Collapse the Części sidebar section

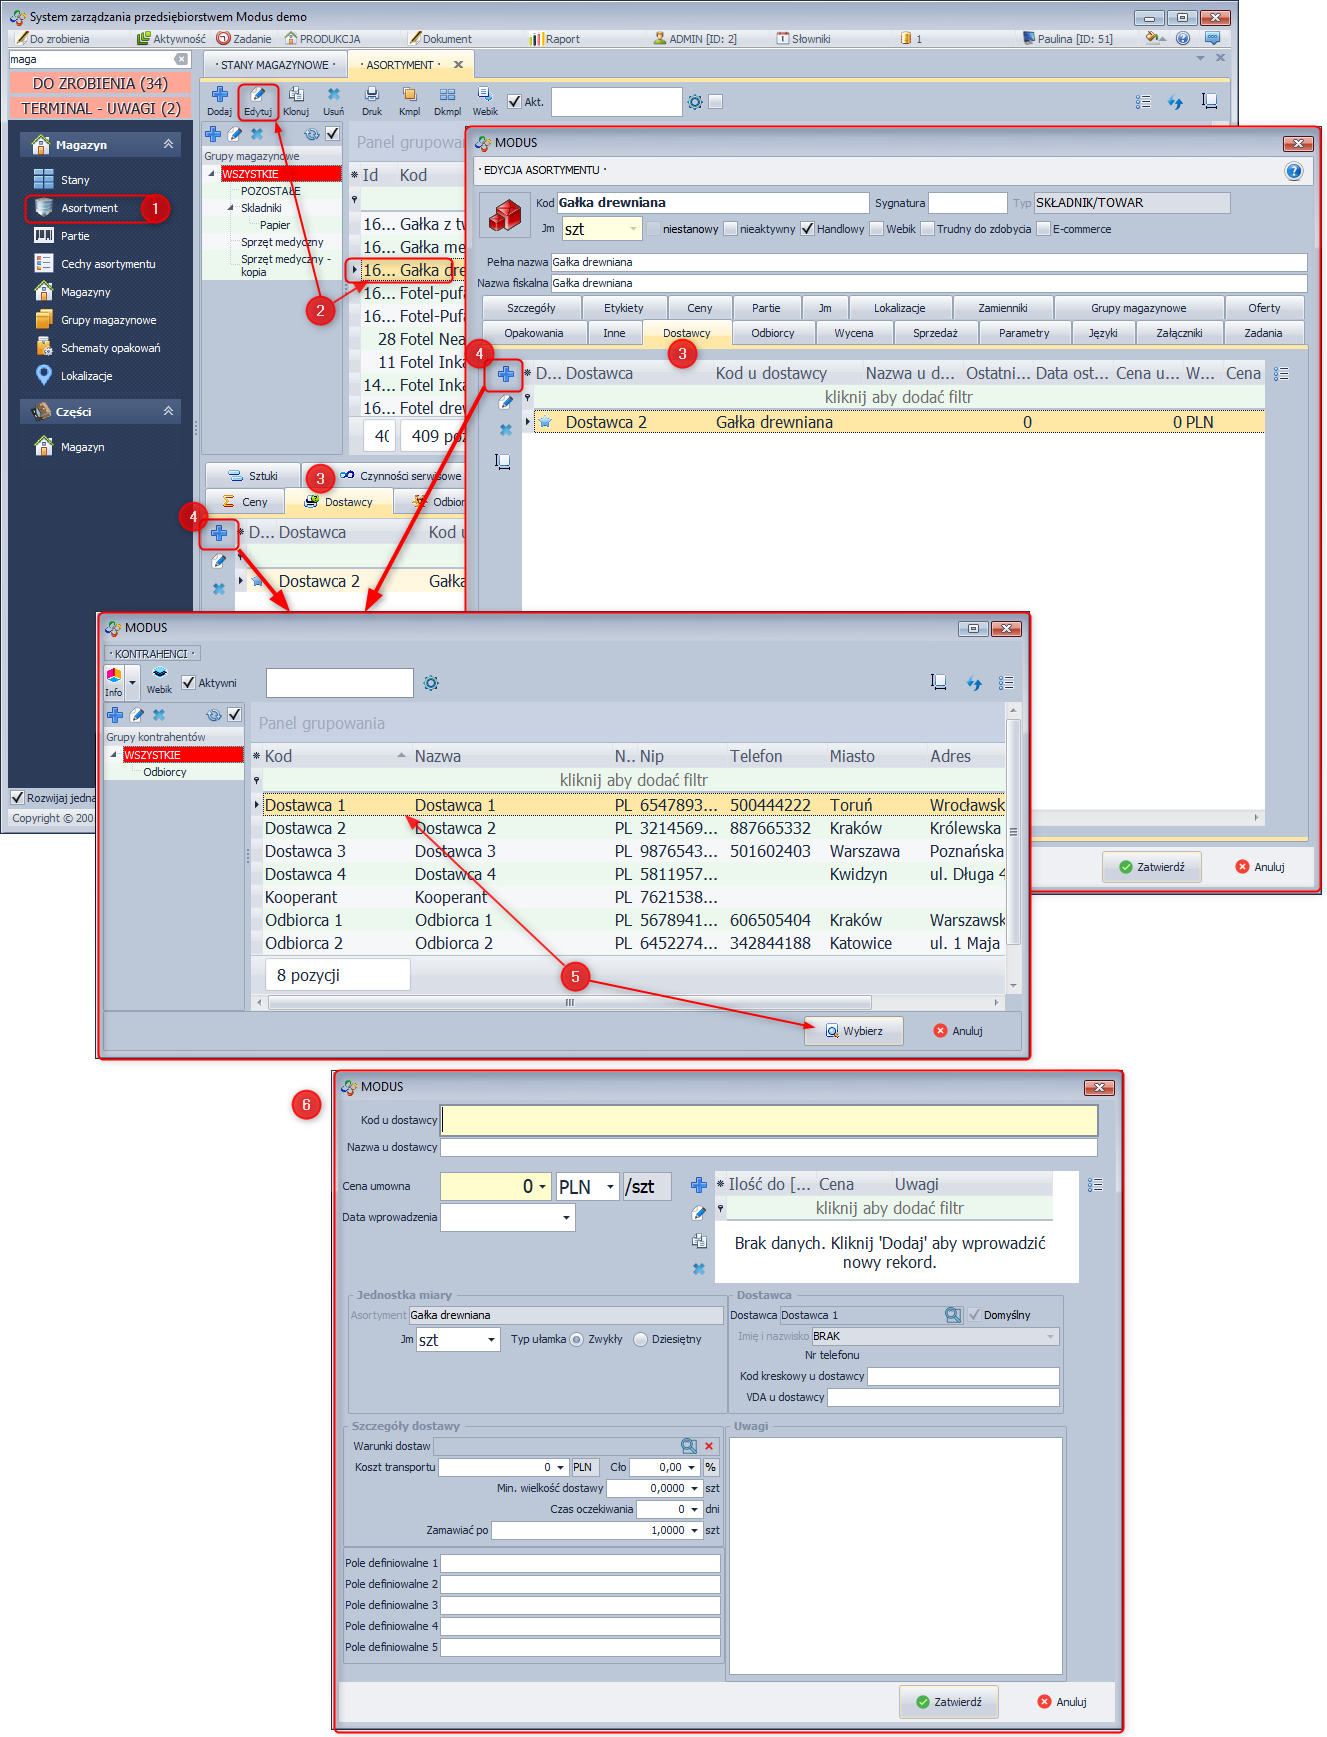pyautogui.click(x=168, y=411)
